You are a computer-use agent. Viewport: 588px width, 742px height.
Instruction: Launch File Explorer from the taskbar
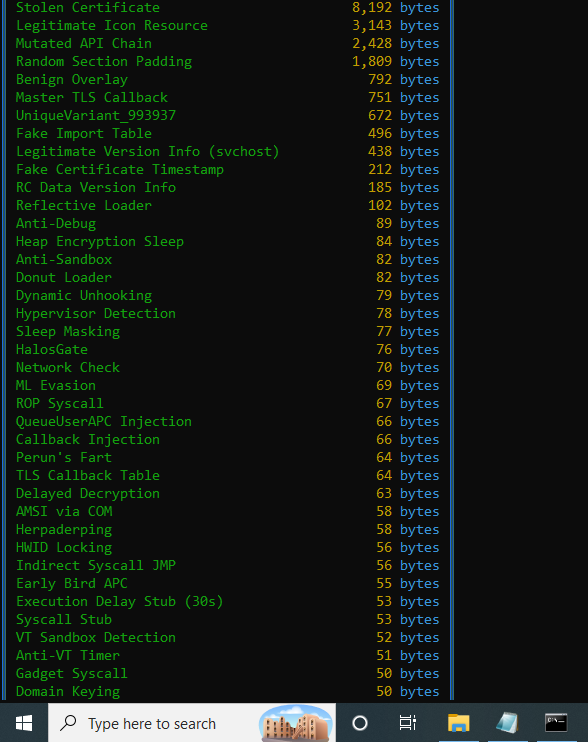458,723
